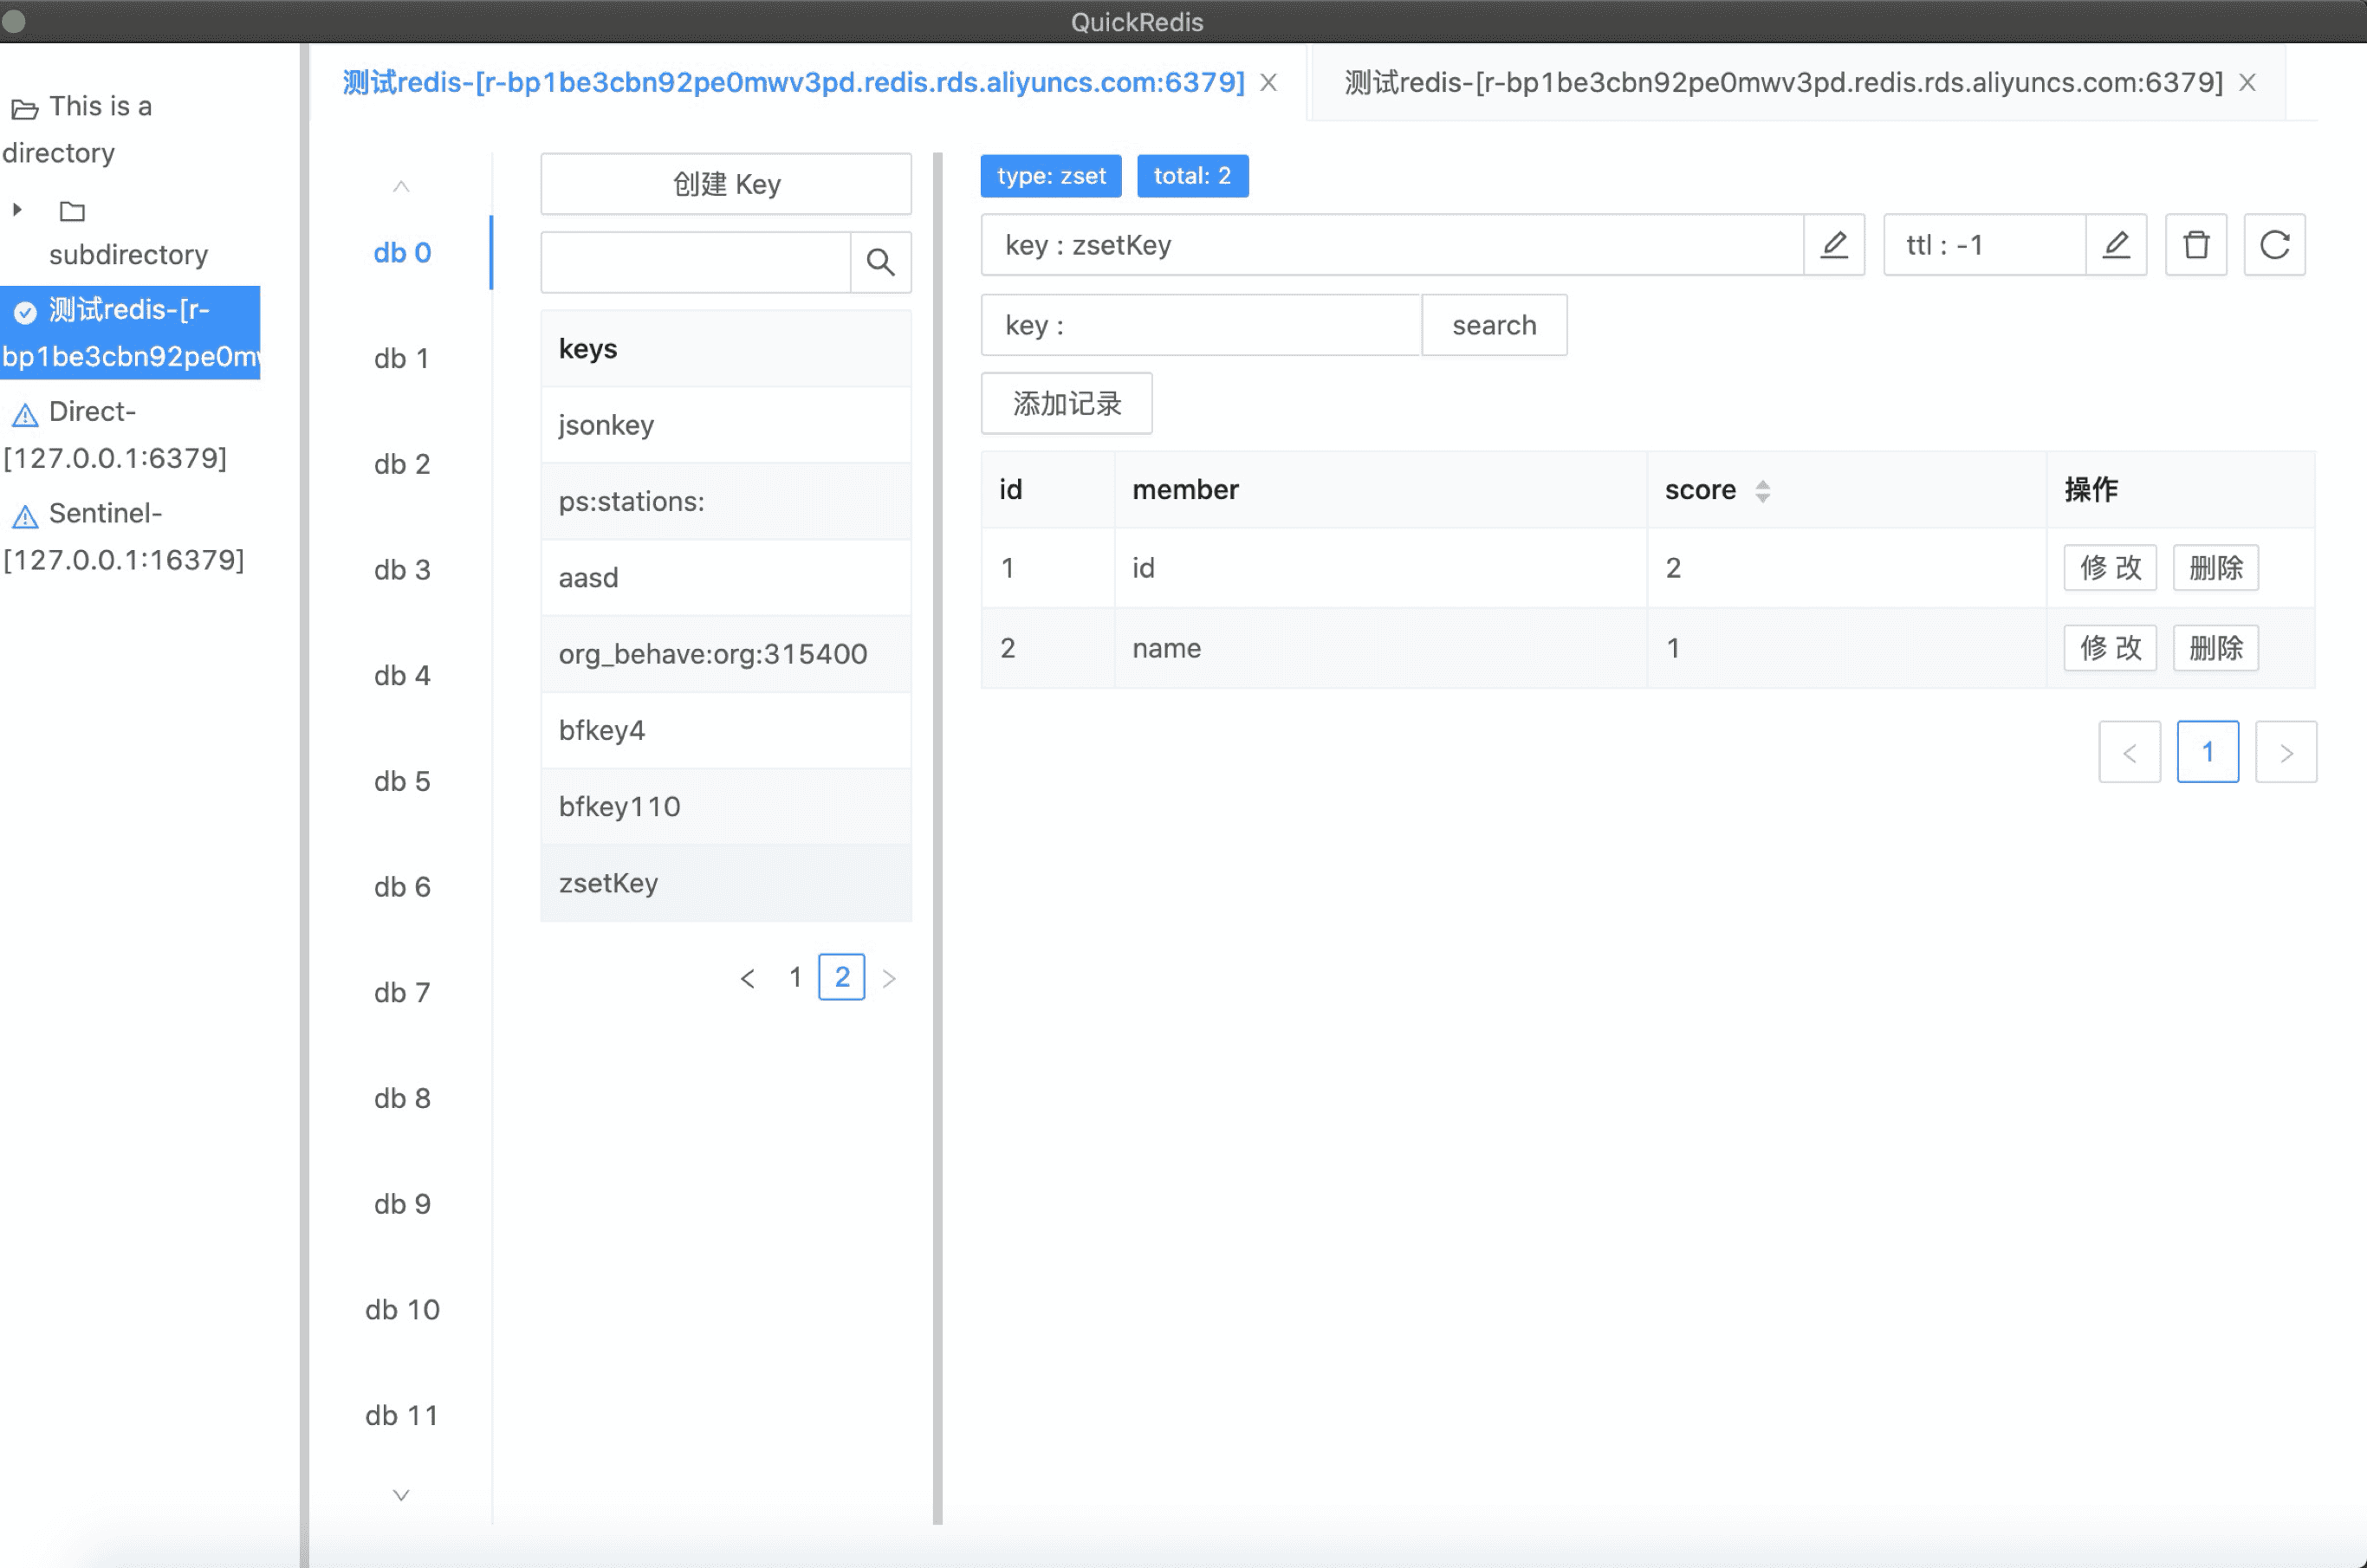Select database db 3
This screenshot has width=2367, height=1568.
click(x=402, y=570)
